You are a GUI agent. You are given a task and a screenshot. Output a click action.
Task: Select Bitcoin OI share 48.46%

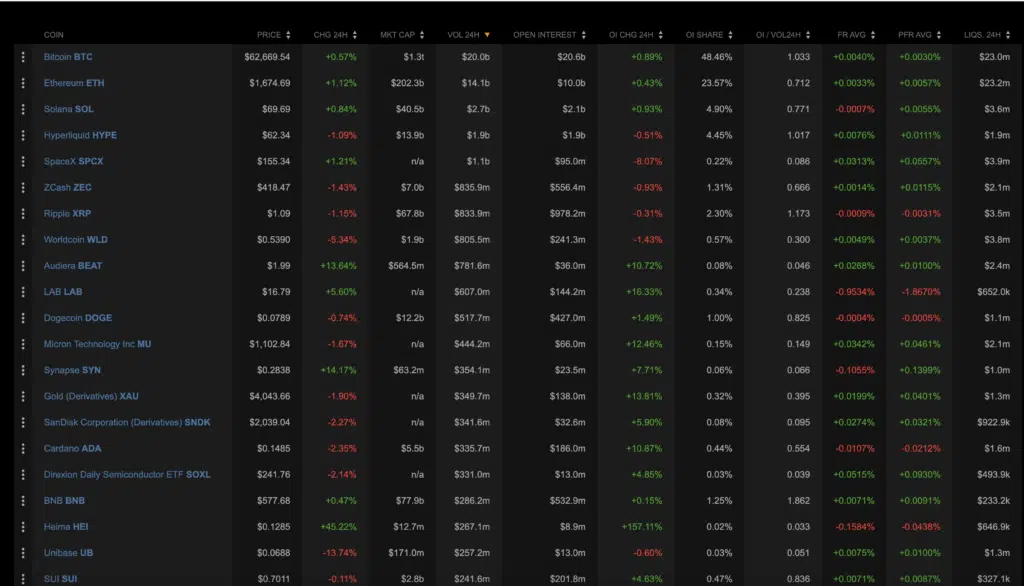coord(716,57)
